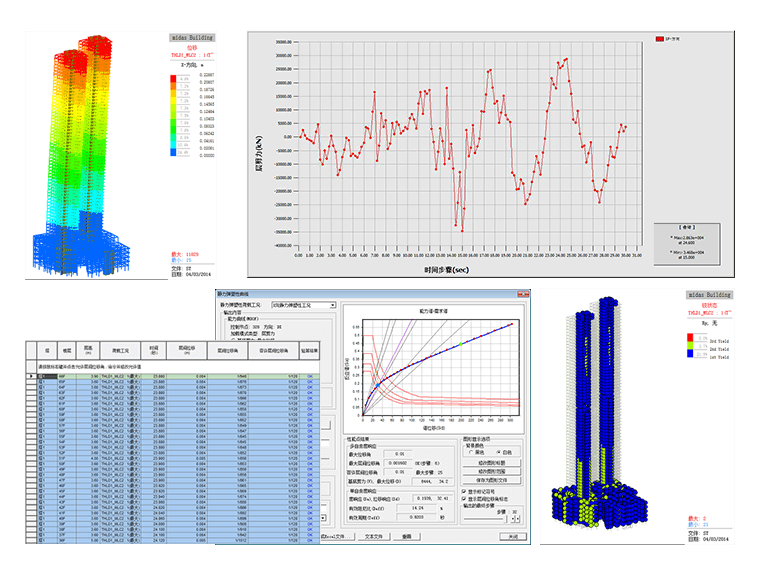Click the green 2nd Yield swatch in hinge legend
This screenshot has height=577, width=760.
click(x=690, y=346)
